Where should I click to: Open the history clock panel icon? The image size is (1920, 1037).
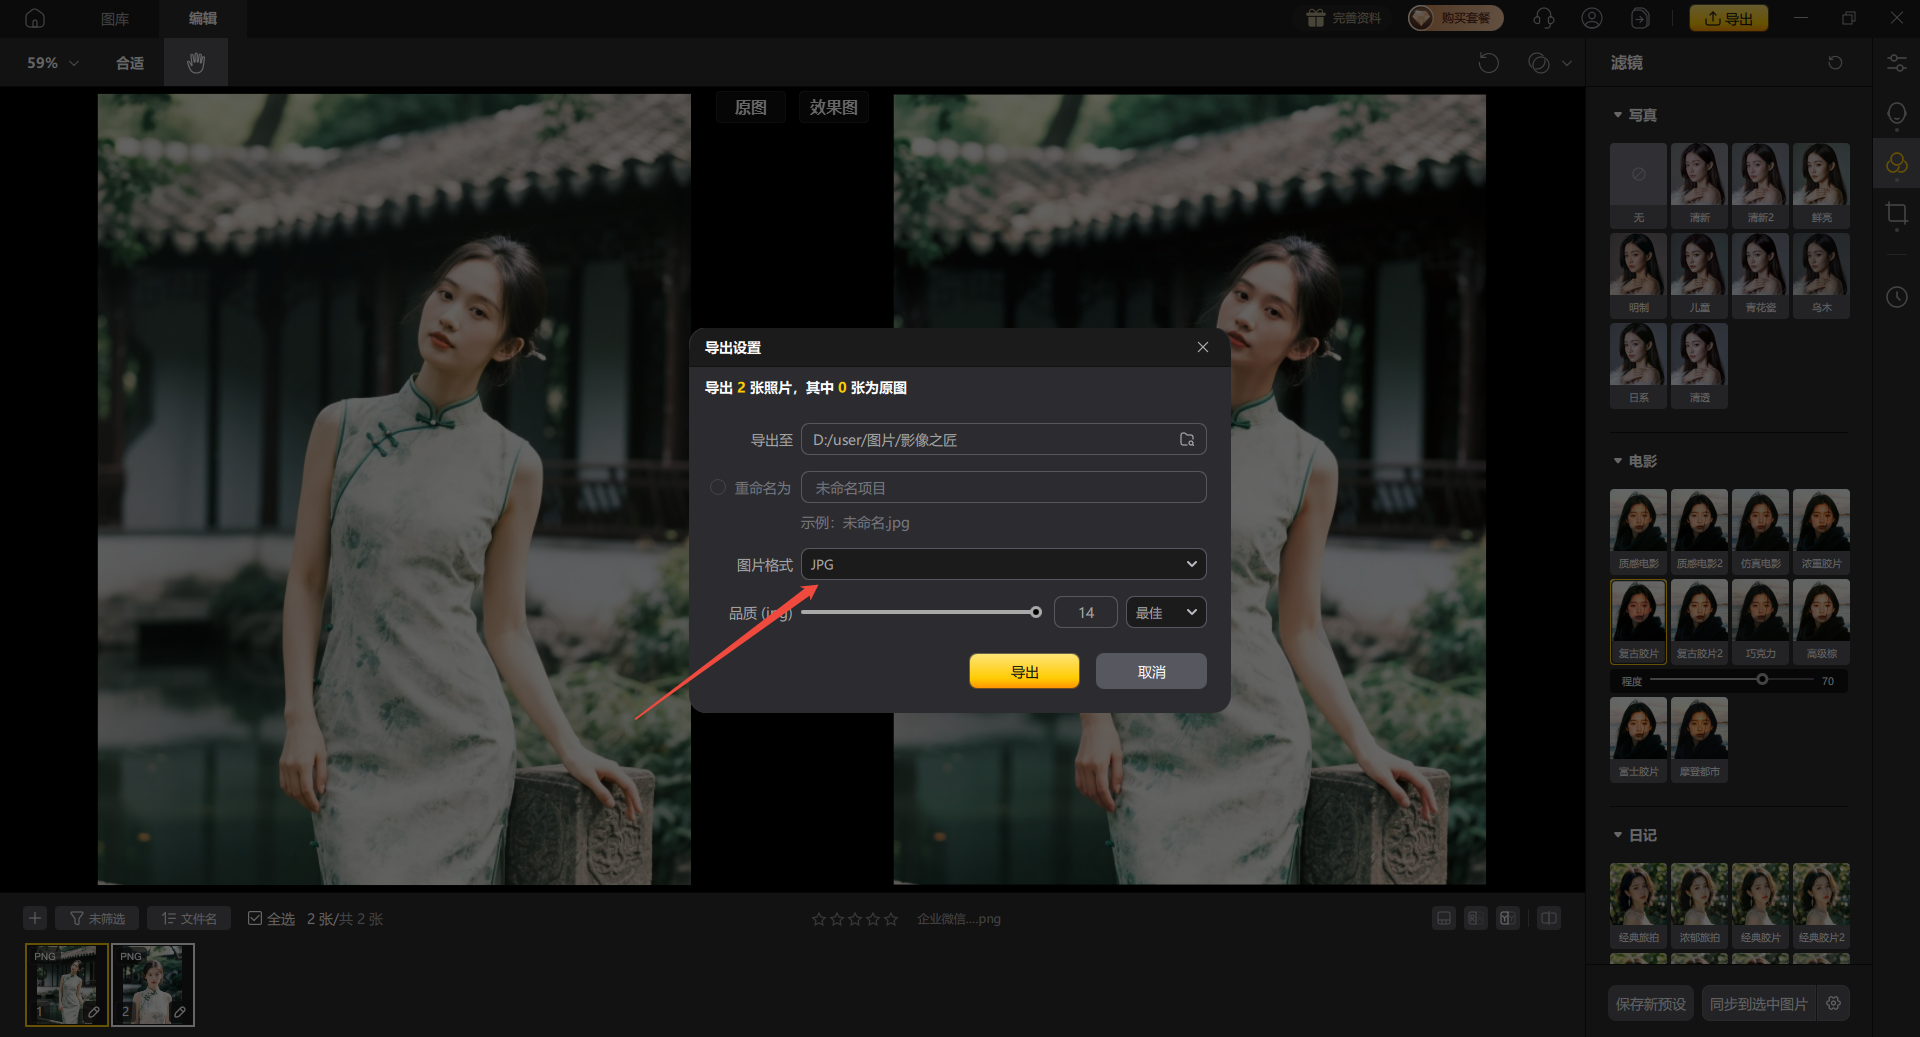point(1896,297)
